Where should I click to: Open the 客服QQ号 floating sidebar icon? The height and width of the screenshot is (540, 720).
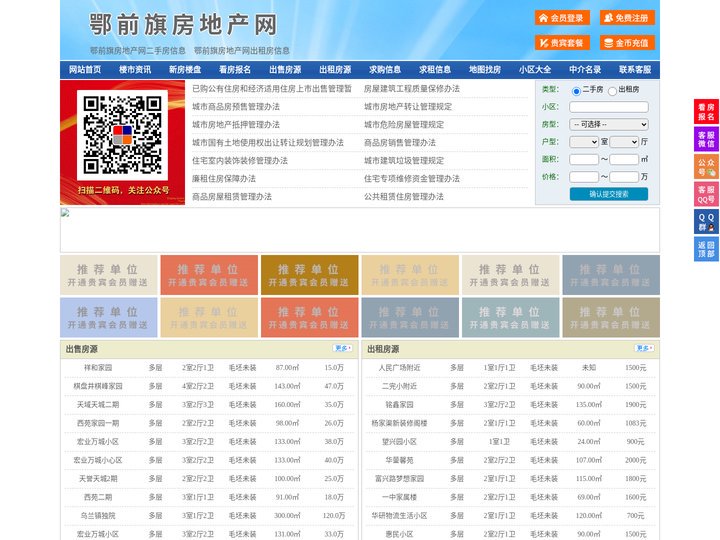tap(706, 194)
